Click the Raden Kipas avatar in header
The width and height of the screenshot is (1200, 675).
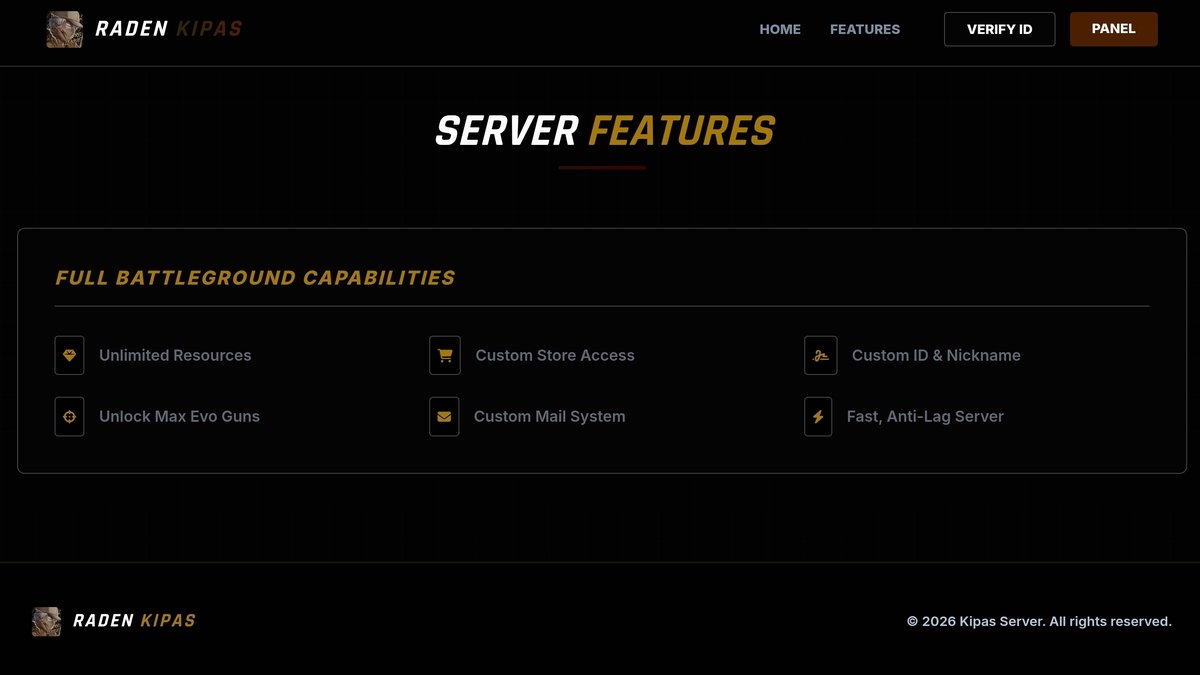pos(64,29)
